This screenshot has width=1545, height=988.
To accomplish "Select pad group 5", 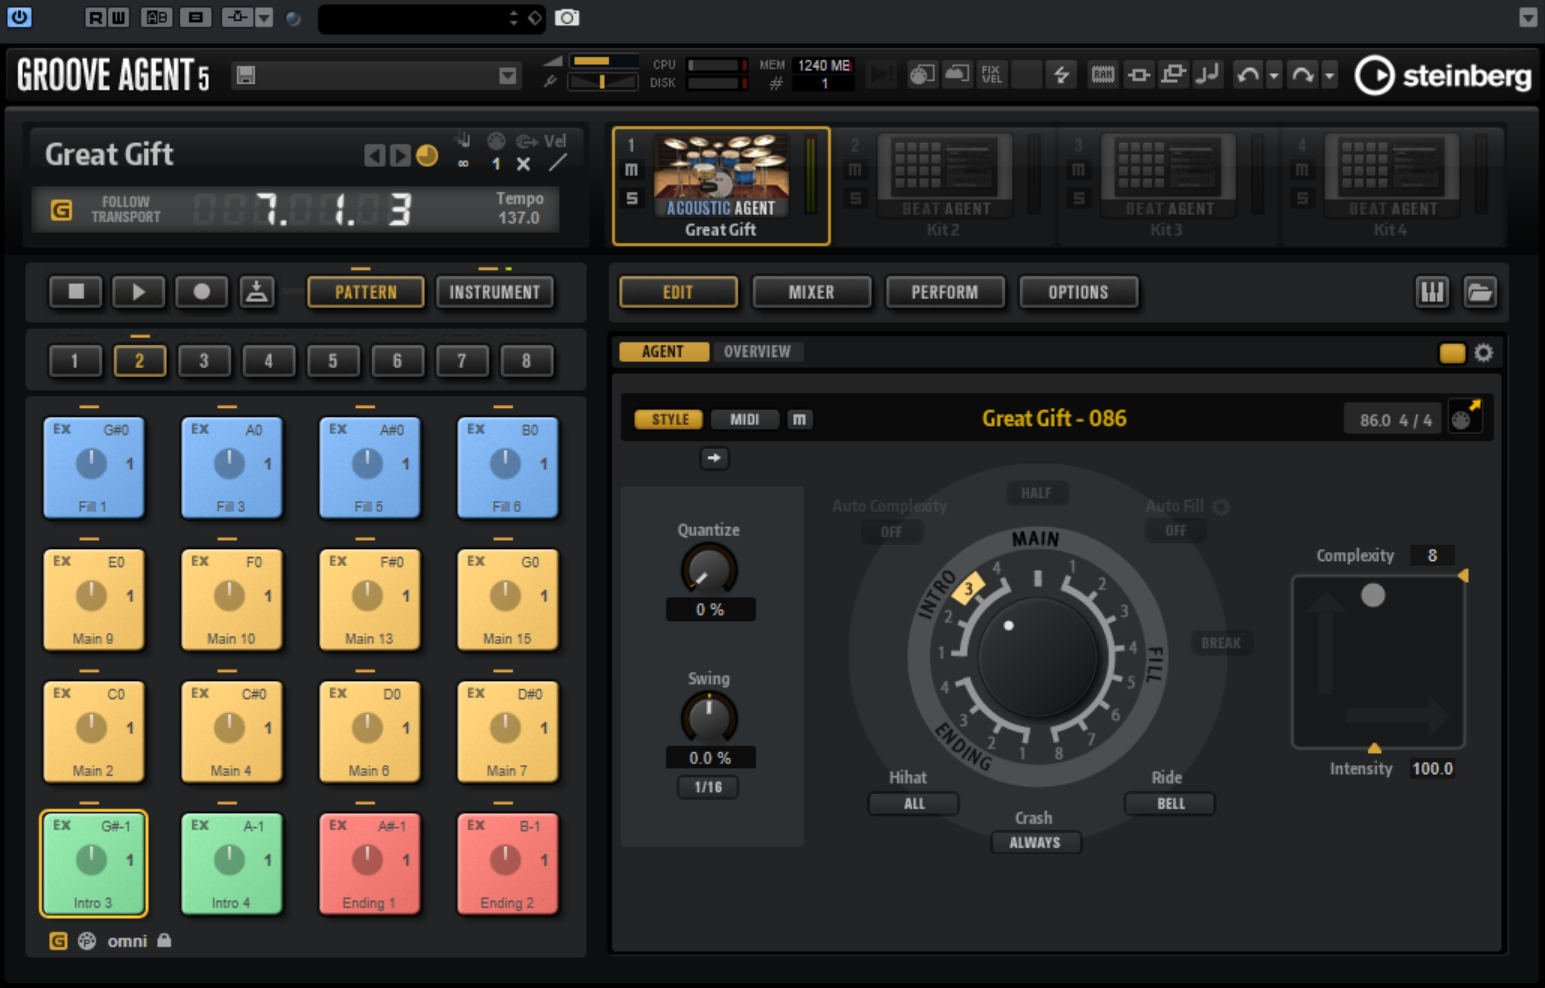I will 333,361.
